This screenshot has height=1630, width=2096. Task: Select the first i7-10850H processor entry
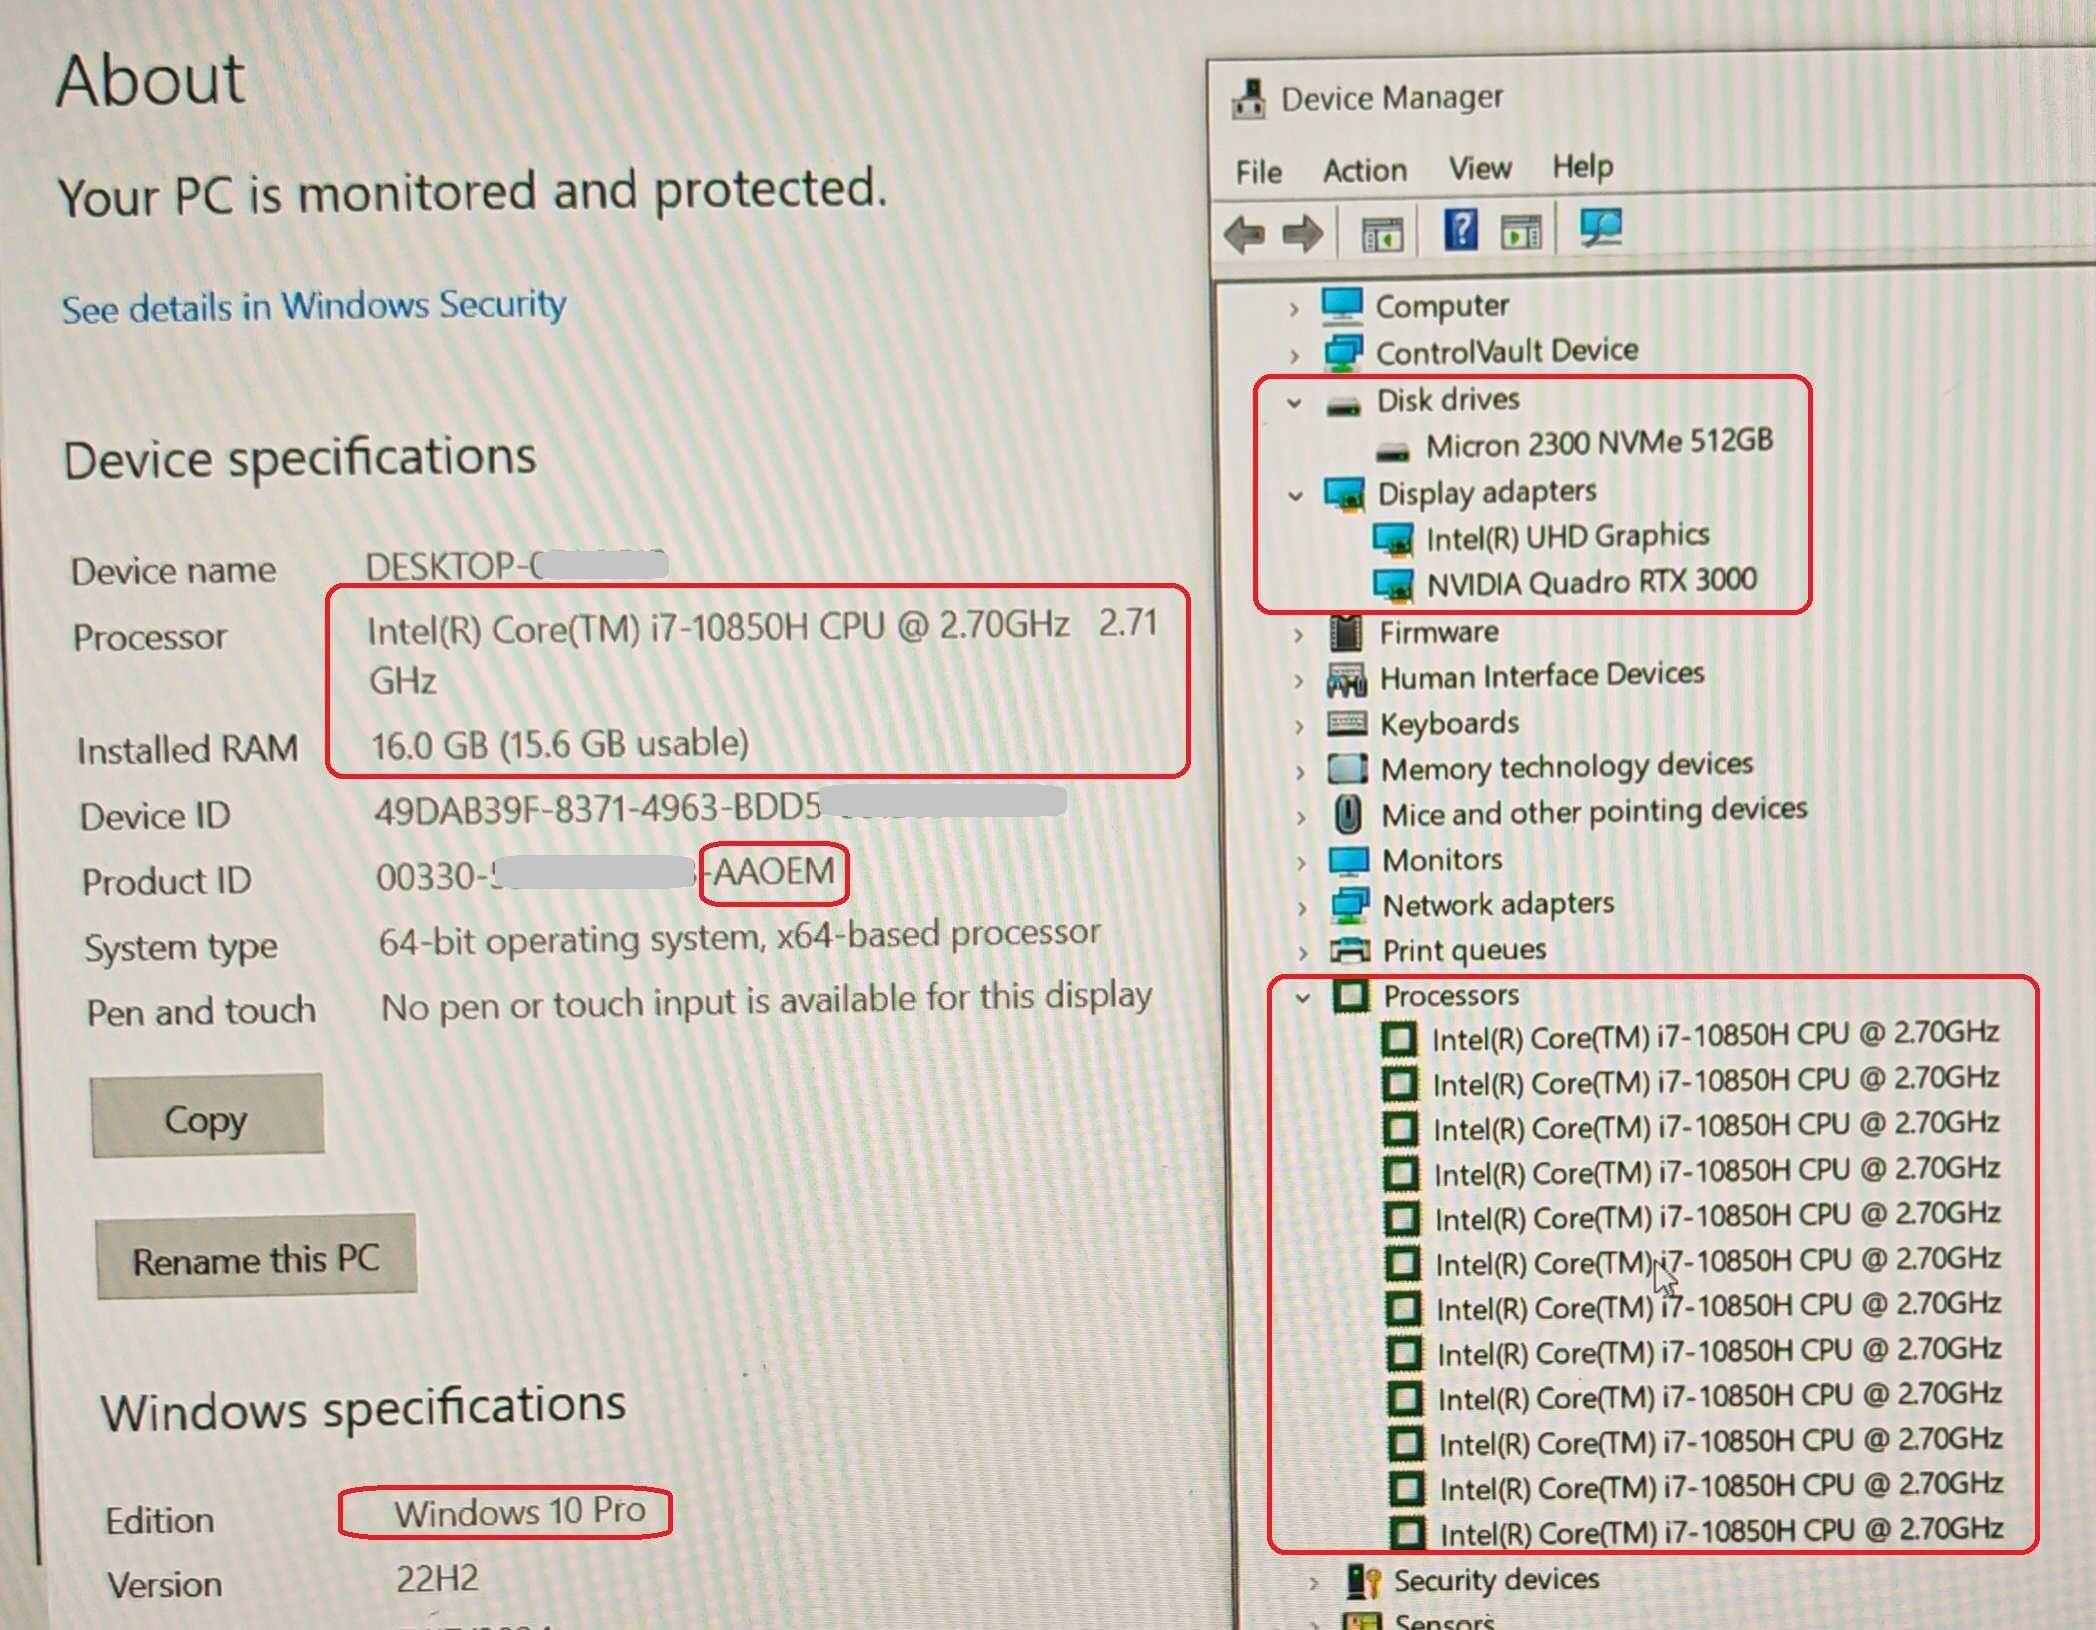tap(1715, 1036)
